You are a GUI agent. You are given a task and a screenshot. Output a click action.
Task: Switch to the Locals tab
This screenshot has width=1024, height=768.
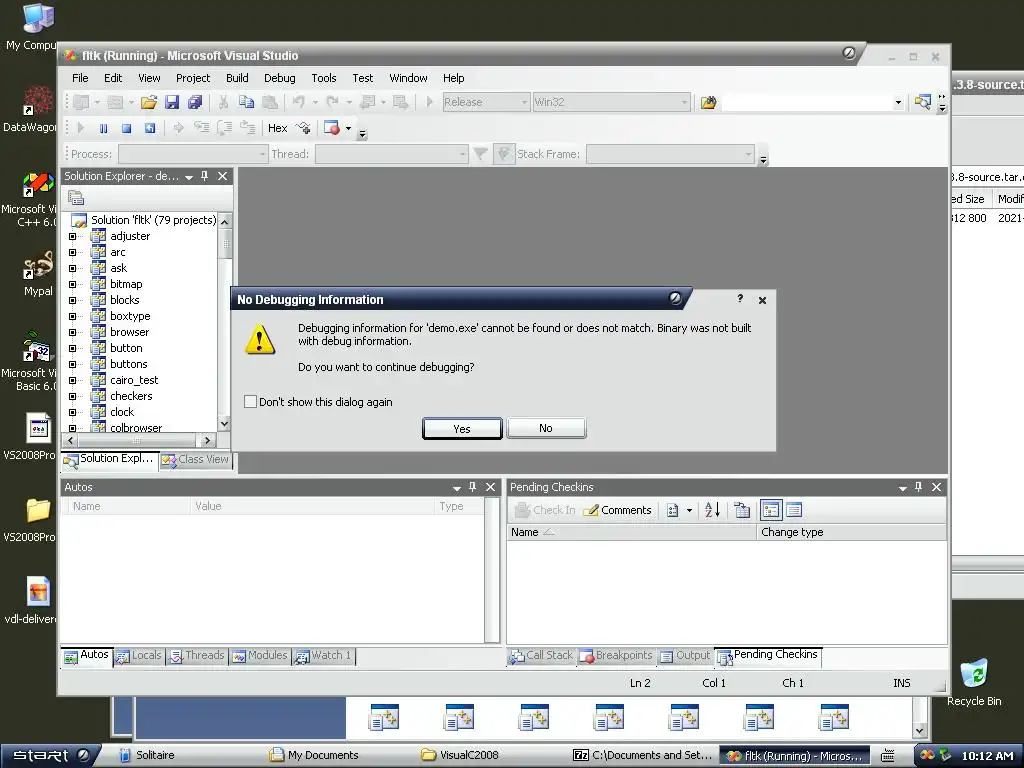tap(138, 656)
